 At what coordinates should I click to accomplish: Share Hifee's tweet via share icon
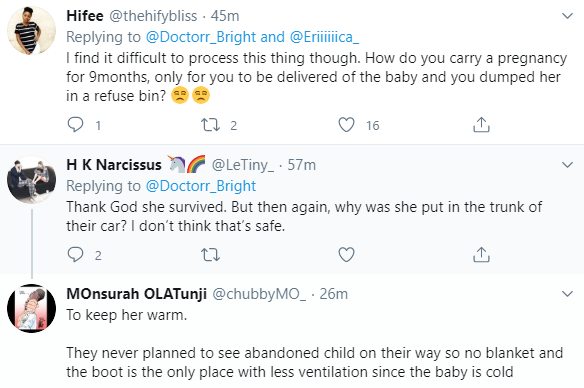481,125
